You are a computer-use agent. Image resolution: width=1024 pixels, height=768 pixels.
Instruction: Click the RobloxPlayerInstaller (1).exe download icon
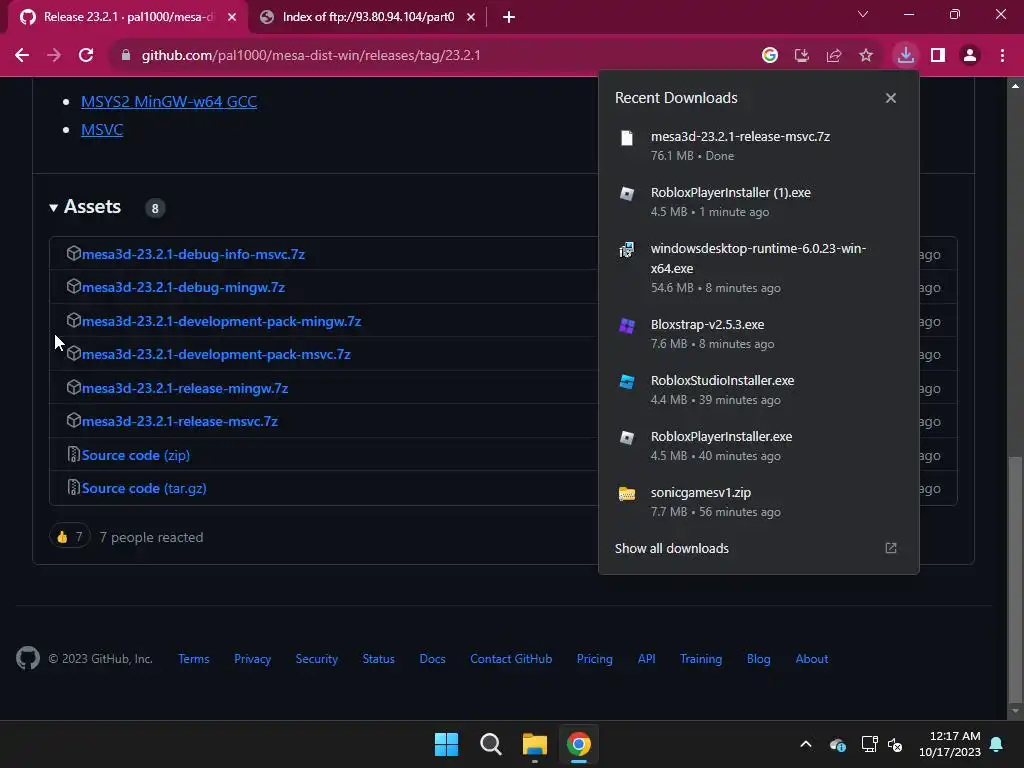pos(627,194)
